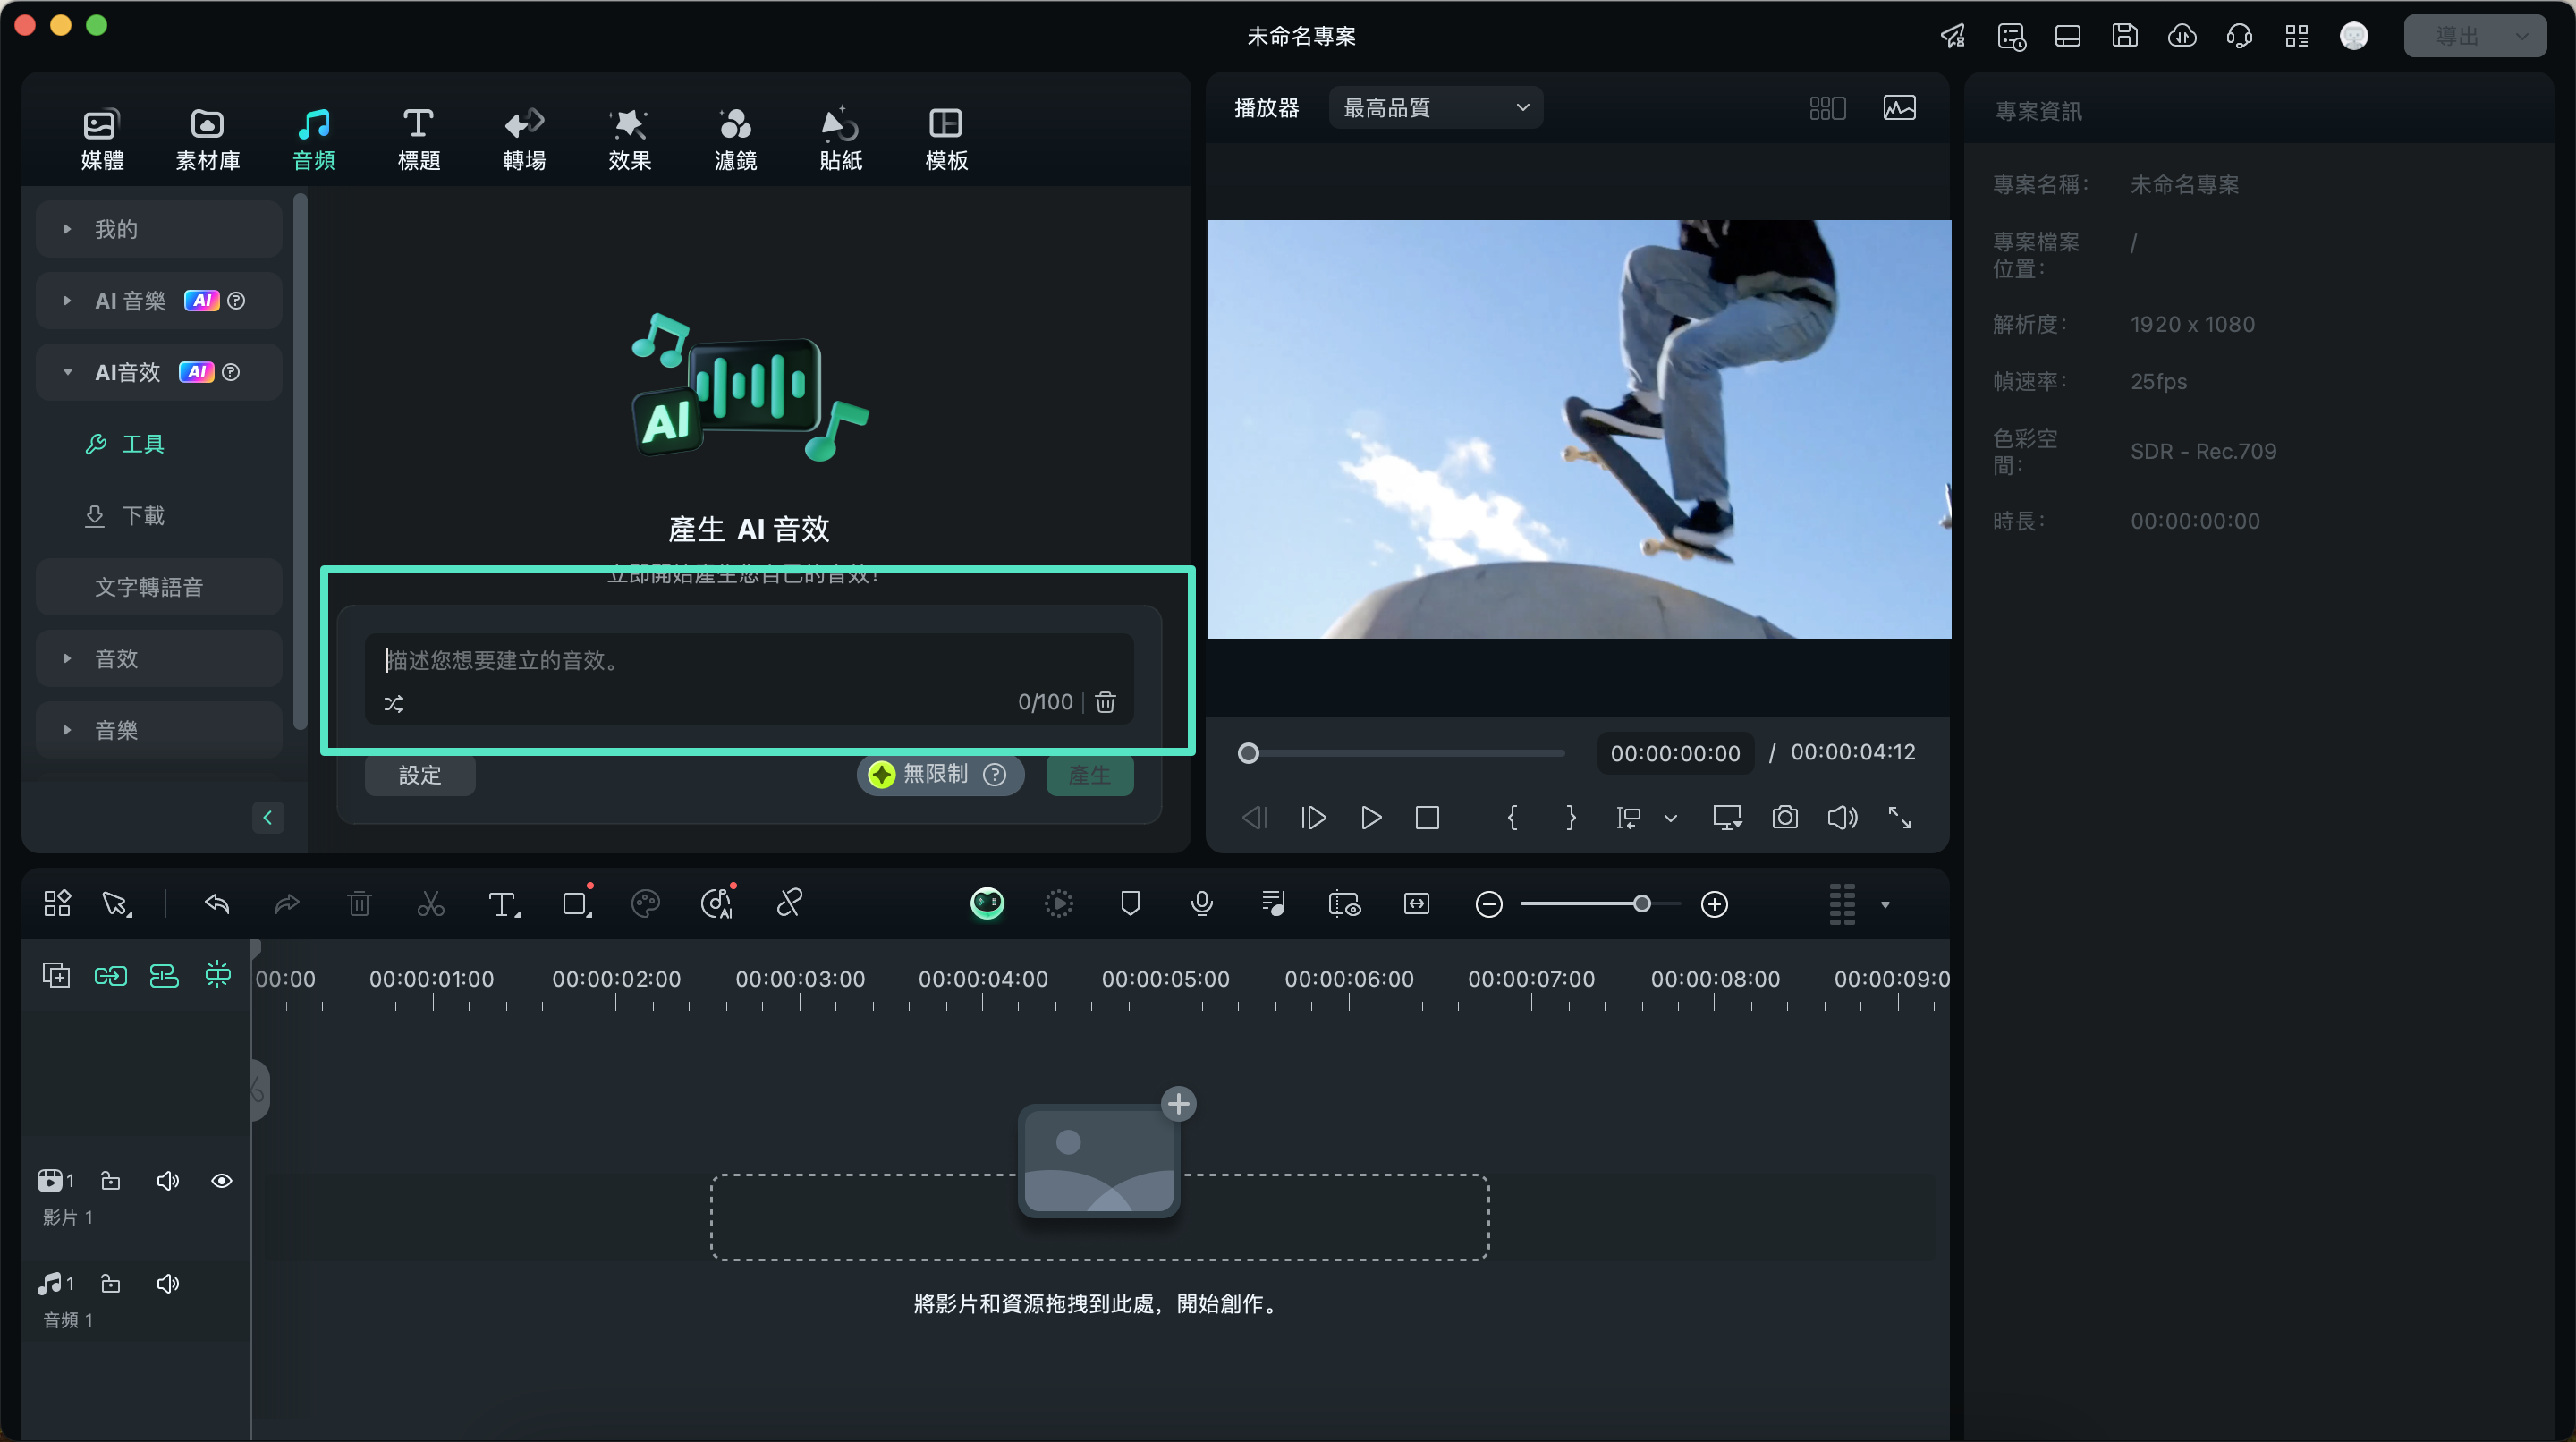Open the 濾鏡 filters tab

pos(735,139)
